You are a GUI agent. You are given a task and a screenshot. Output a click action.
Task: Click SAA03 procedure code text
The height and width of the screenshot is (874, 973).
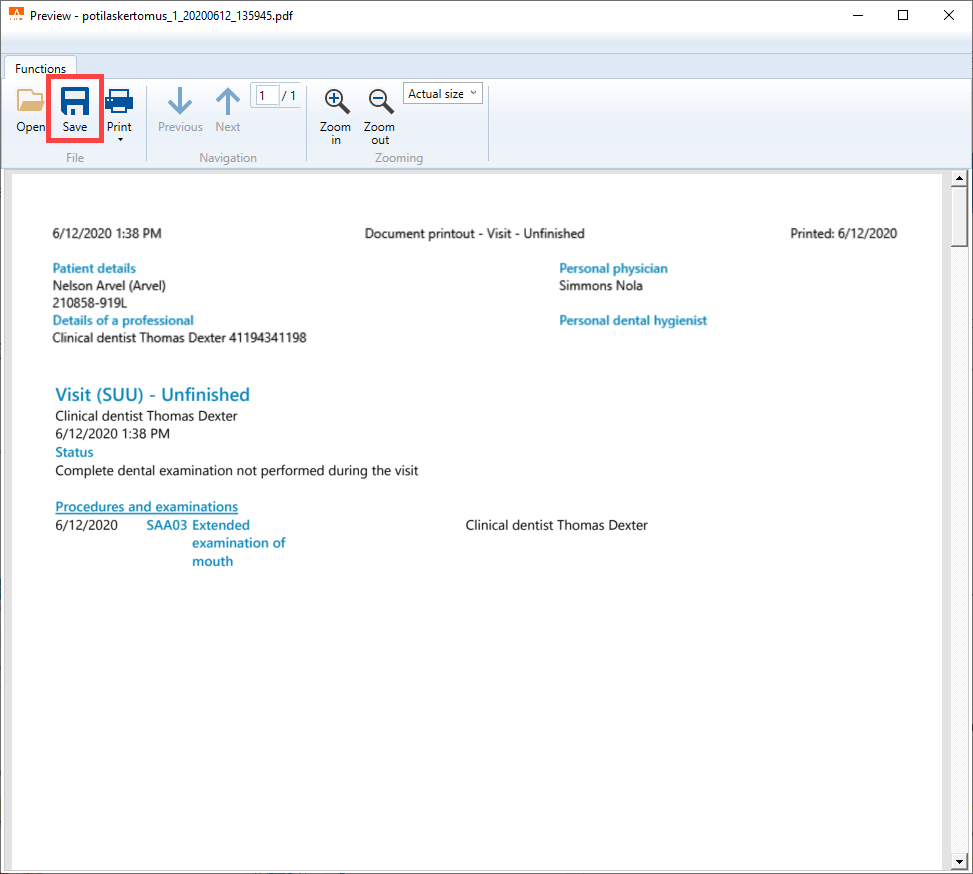(x=166, y=525)
